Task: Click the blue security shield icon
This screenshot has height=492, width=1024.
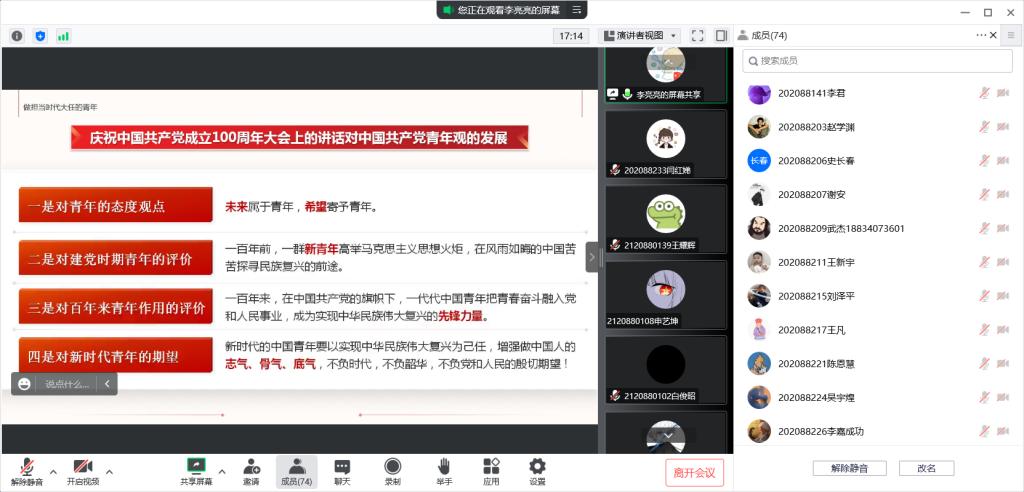Action: [40, 36]
